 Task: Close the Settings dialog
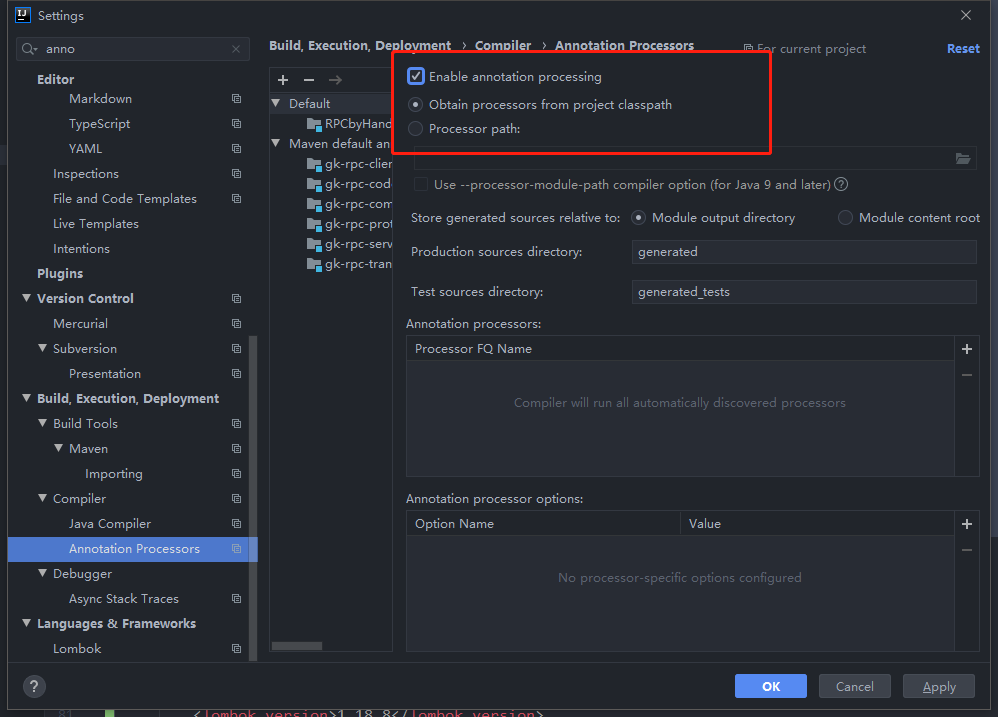pyautogui.click(x=966, y=15)
